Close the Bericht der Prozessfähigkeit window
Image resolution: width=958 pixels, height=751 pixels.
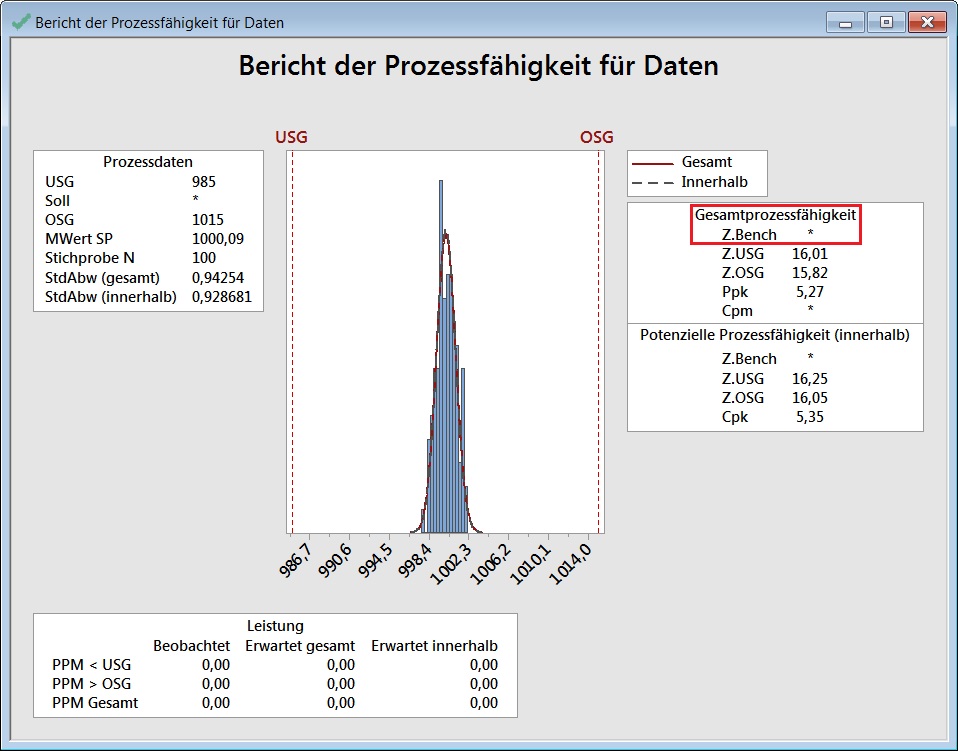(x=927, y=23)
